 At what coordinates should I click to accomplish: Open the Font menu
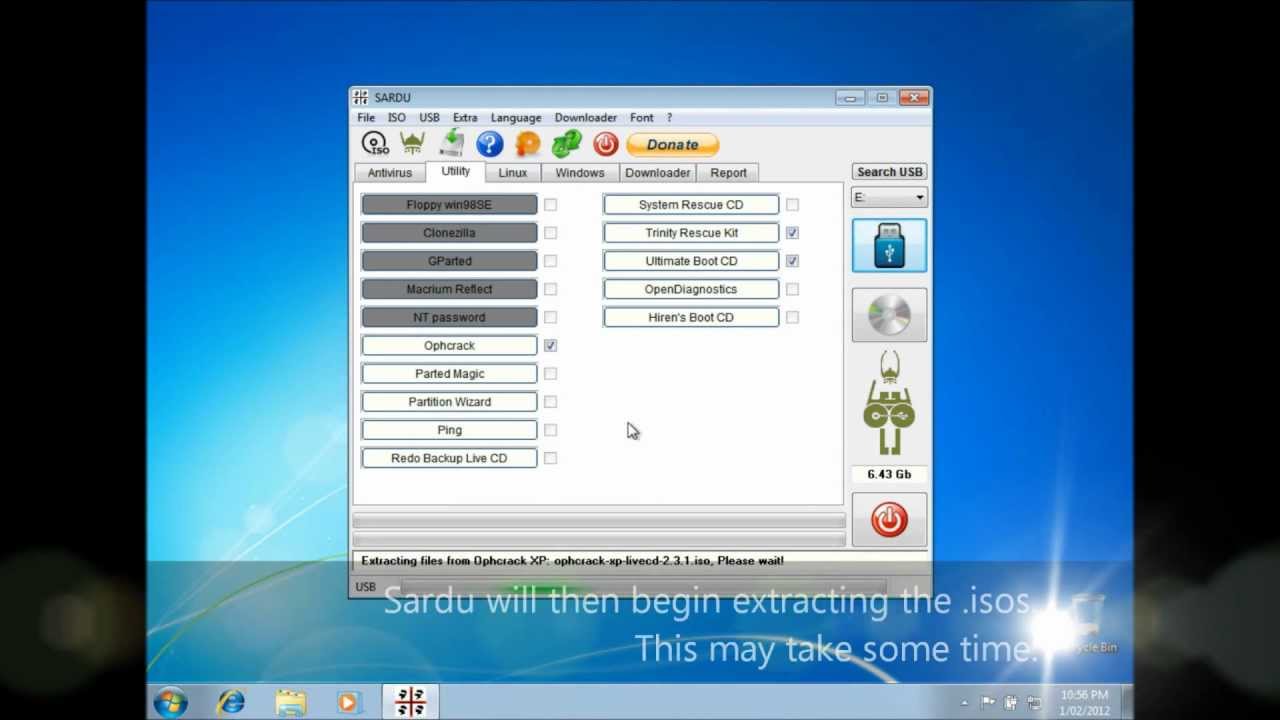(642, 117)
